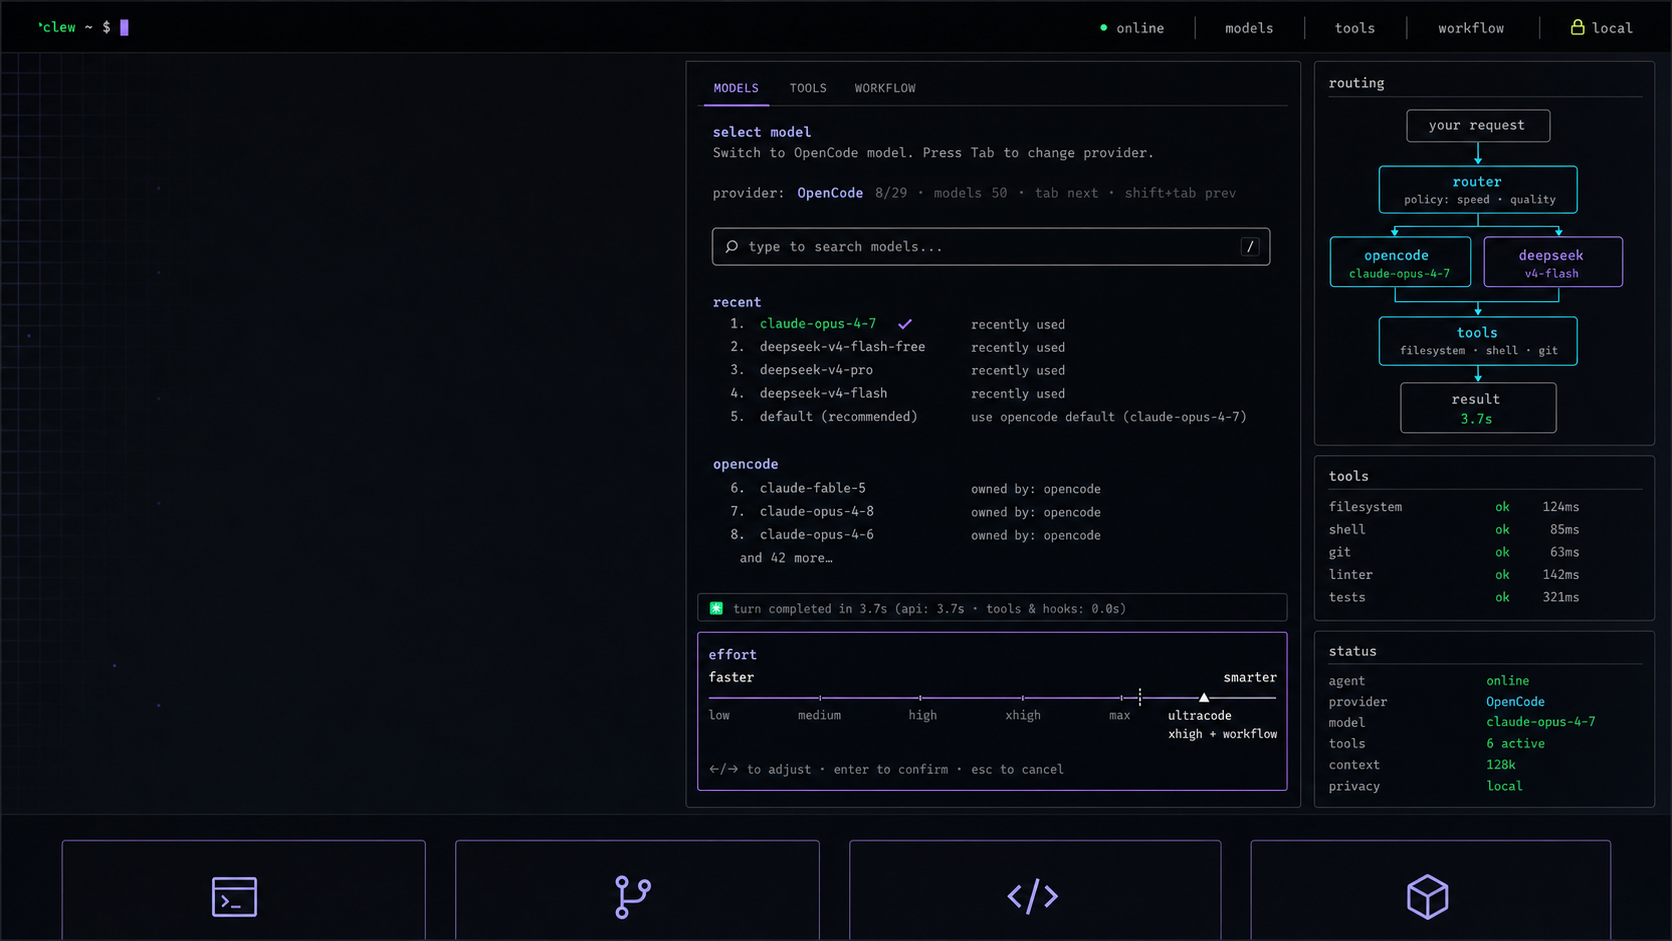Viewport: 1672px width, 941px height.
Task: Choose the default (recommended) model entry
Action: (838, 416)
